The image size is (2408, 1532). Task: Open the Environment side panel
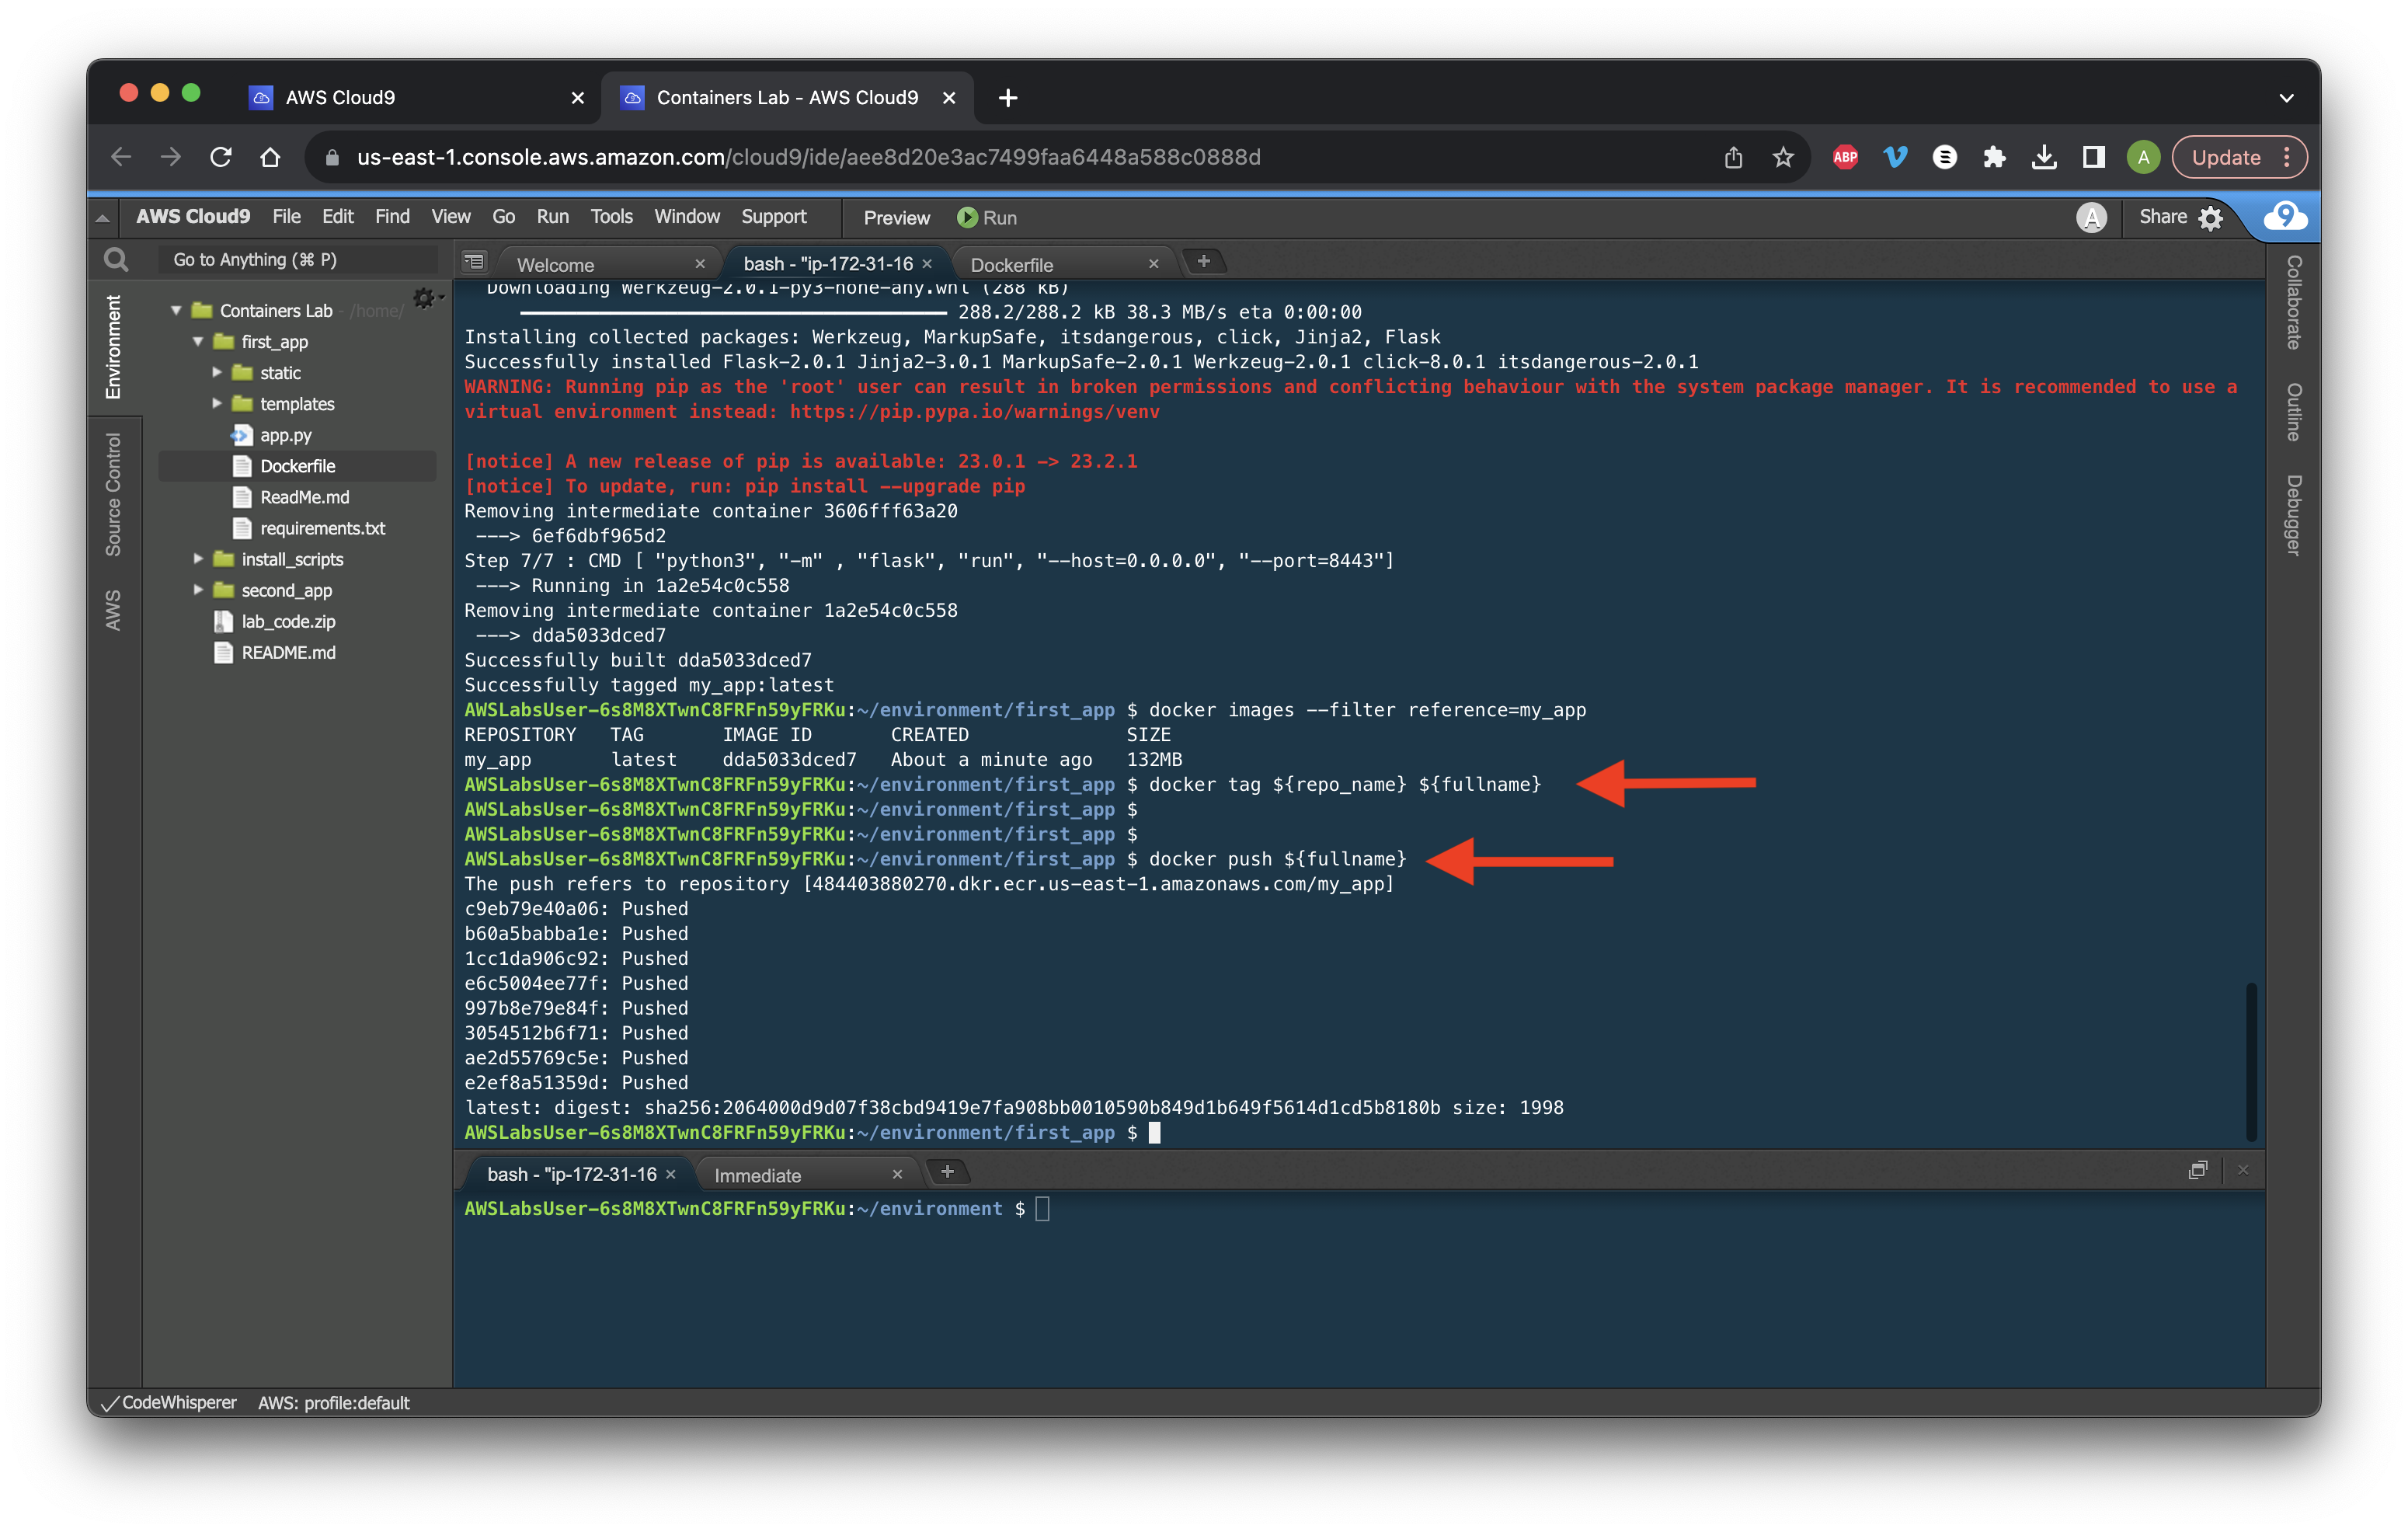coord(113,347)
